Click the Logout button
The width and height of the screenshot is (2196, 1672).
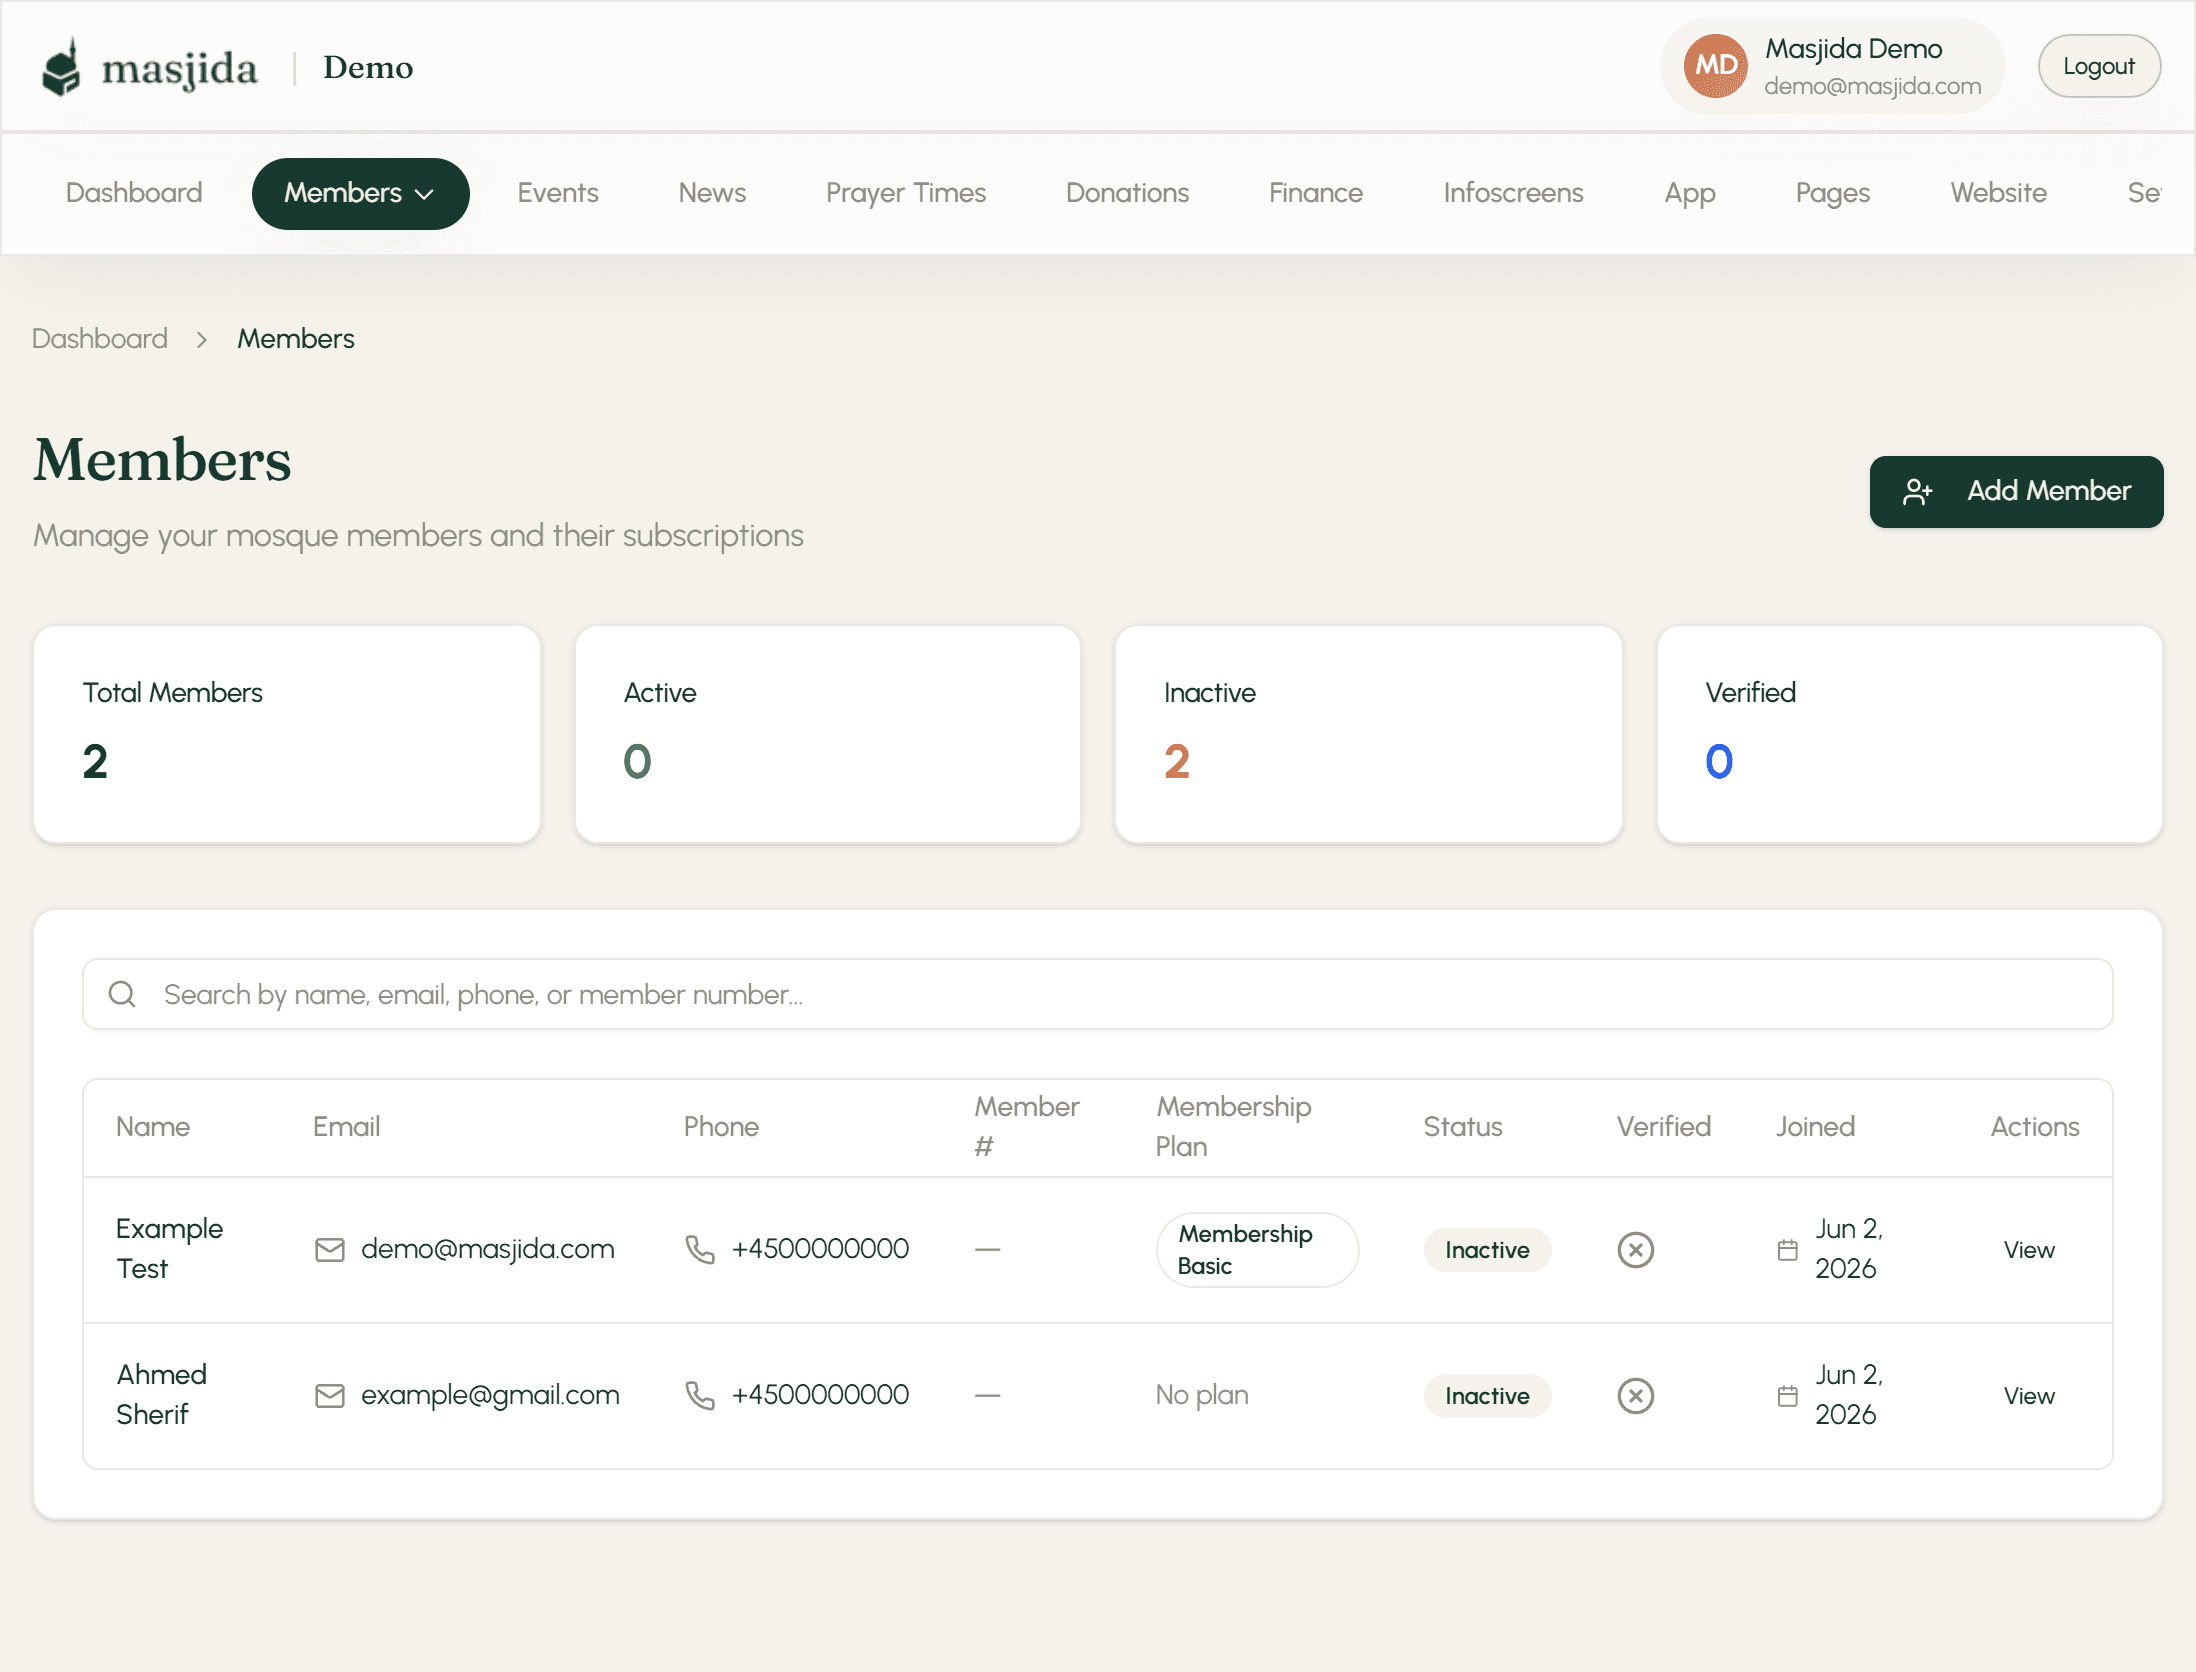click(x=2099, y=66)
